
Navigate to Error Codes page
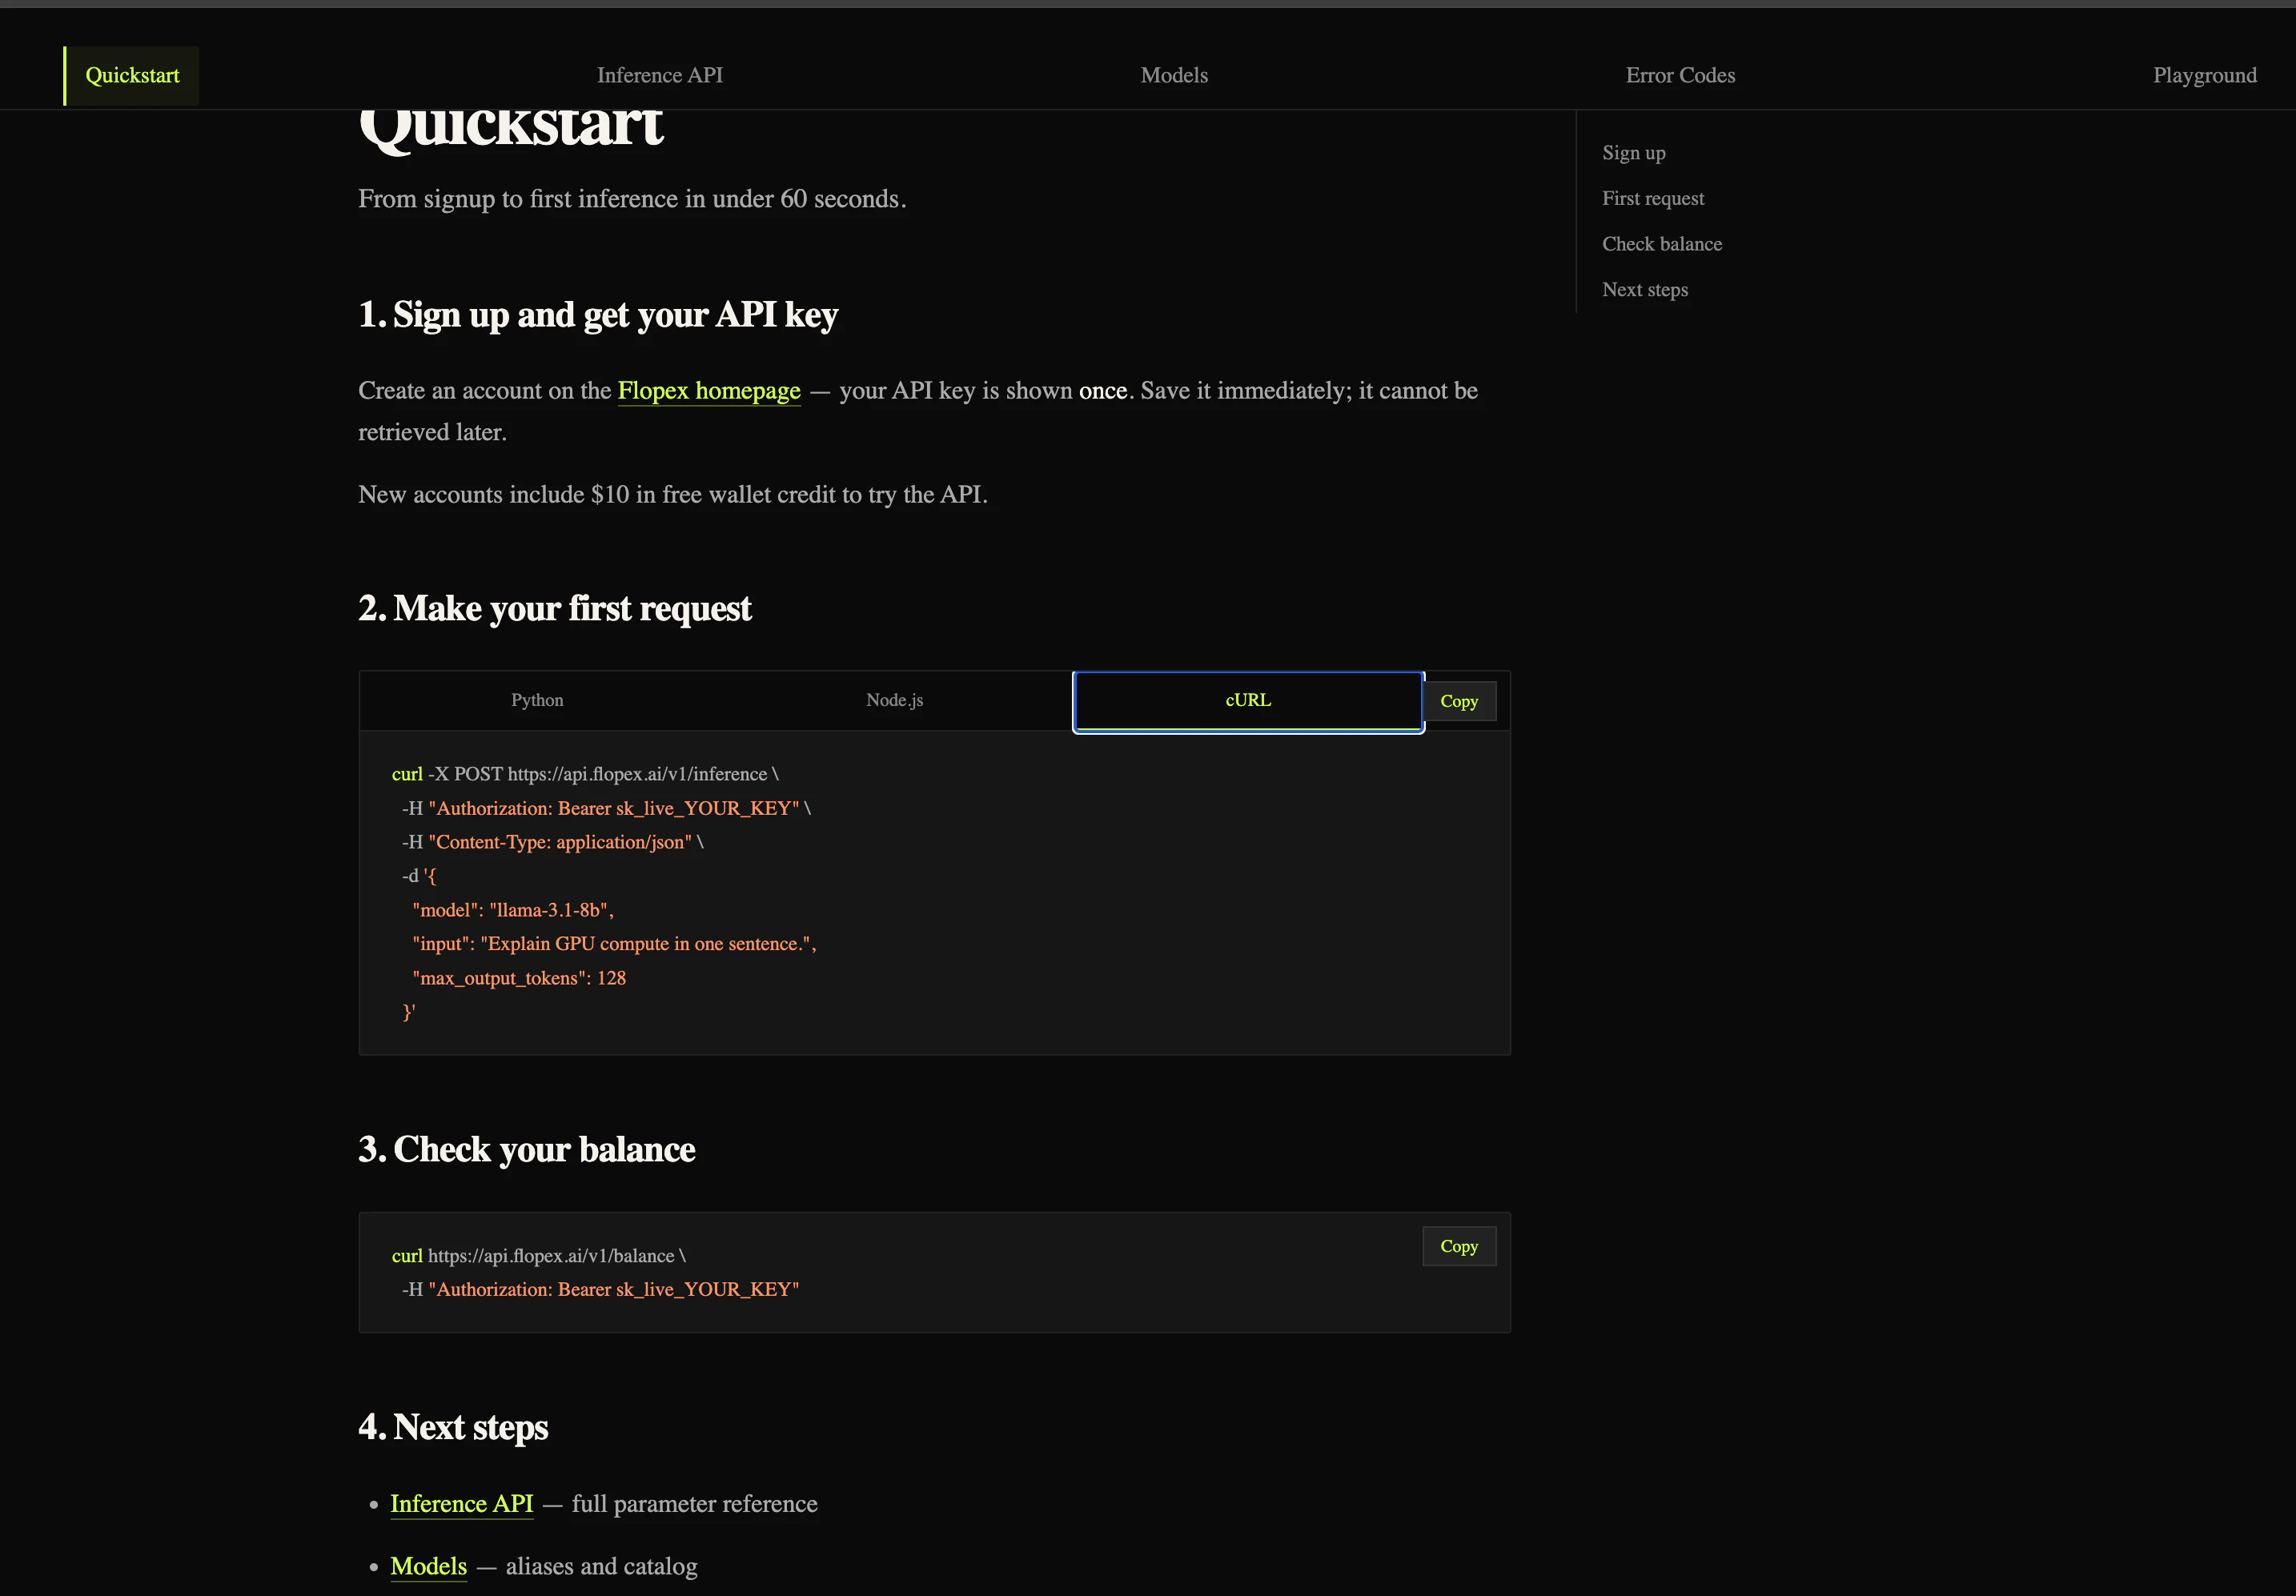click(x=1679, y=76)
